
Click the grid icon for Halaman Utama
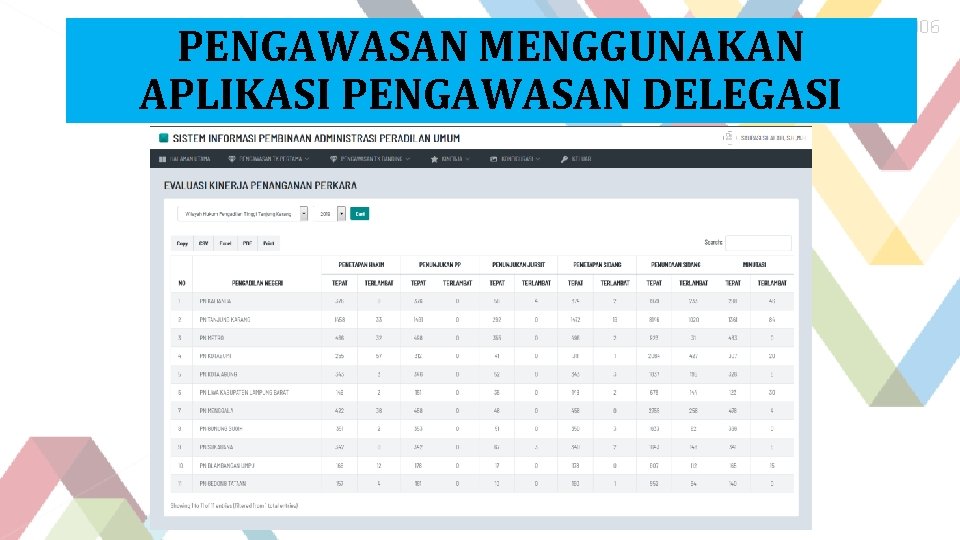point(162,159)
